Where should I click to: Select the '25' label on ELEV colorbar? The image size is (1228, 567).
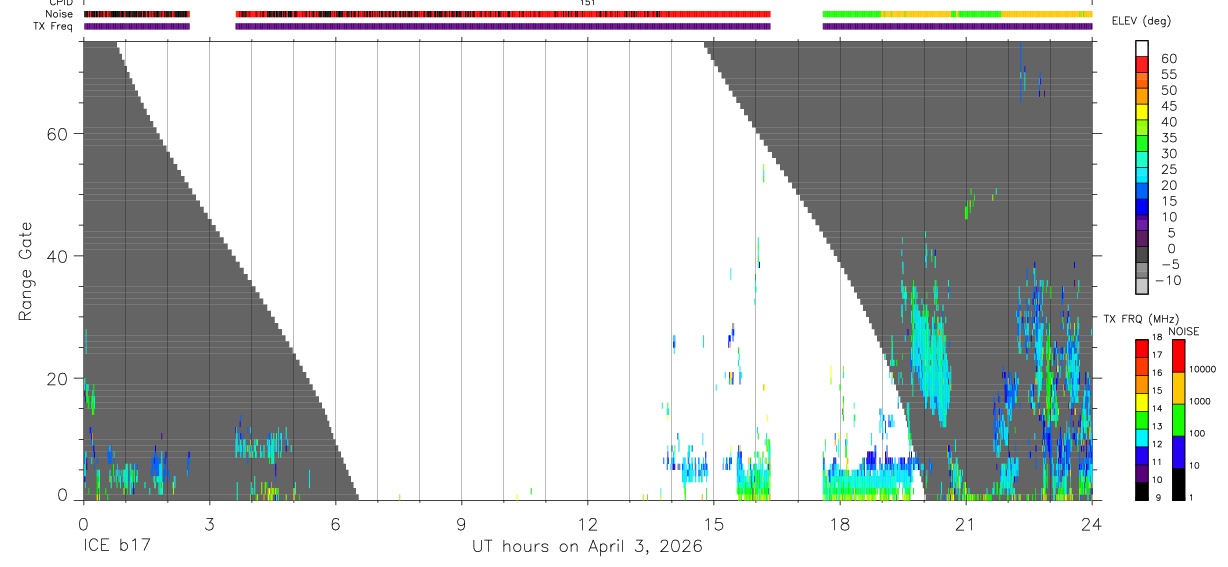[x=1168, y=169]
